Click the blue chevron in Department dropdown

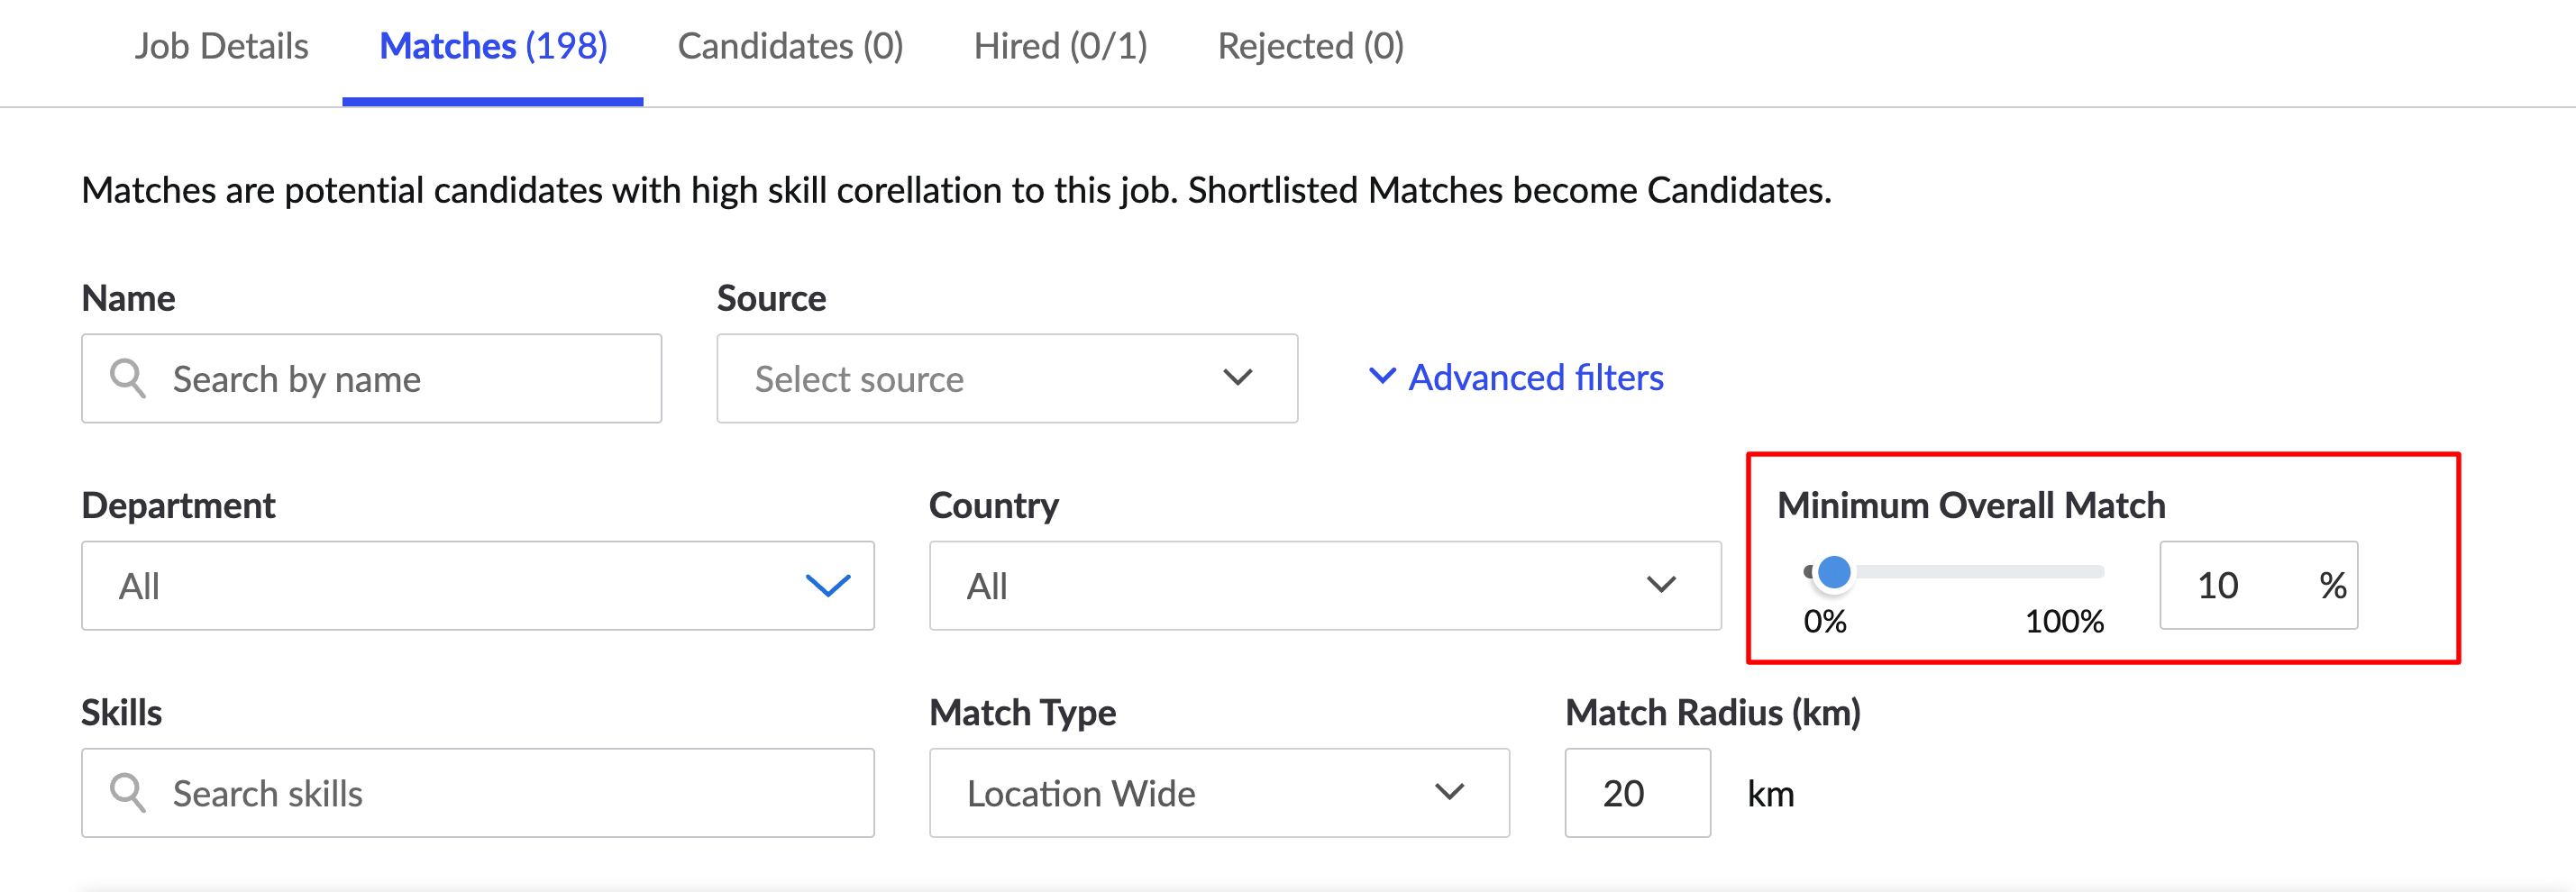tap(828, 585)
